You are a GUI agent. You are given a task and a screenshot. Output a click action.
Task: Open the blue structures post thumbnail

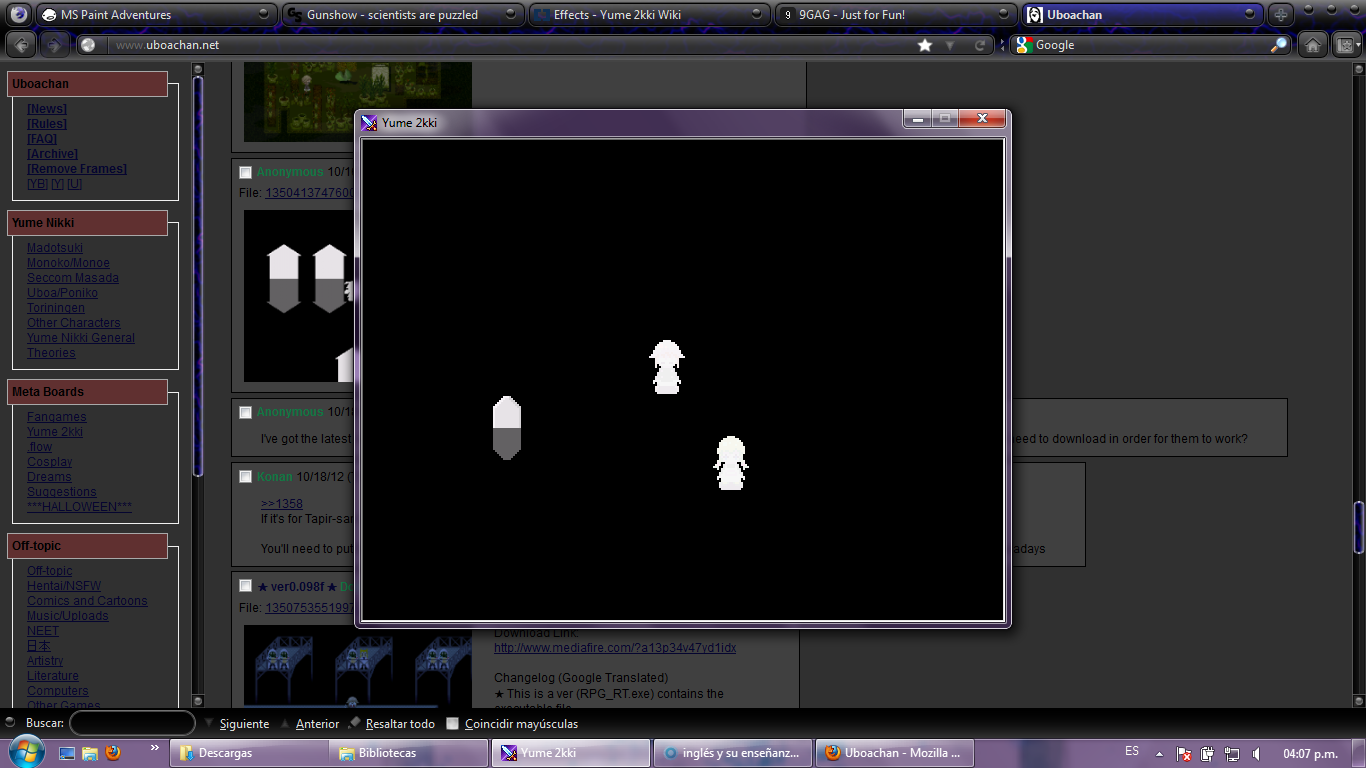(x=358, y=665)
